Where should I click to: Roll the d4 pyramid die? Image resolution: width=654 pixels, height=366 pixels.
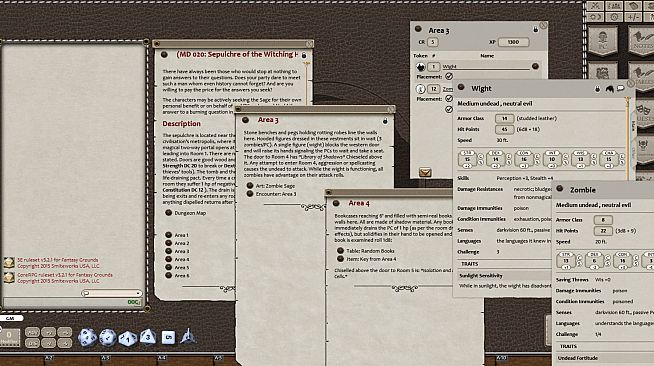coord(188,336)
